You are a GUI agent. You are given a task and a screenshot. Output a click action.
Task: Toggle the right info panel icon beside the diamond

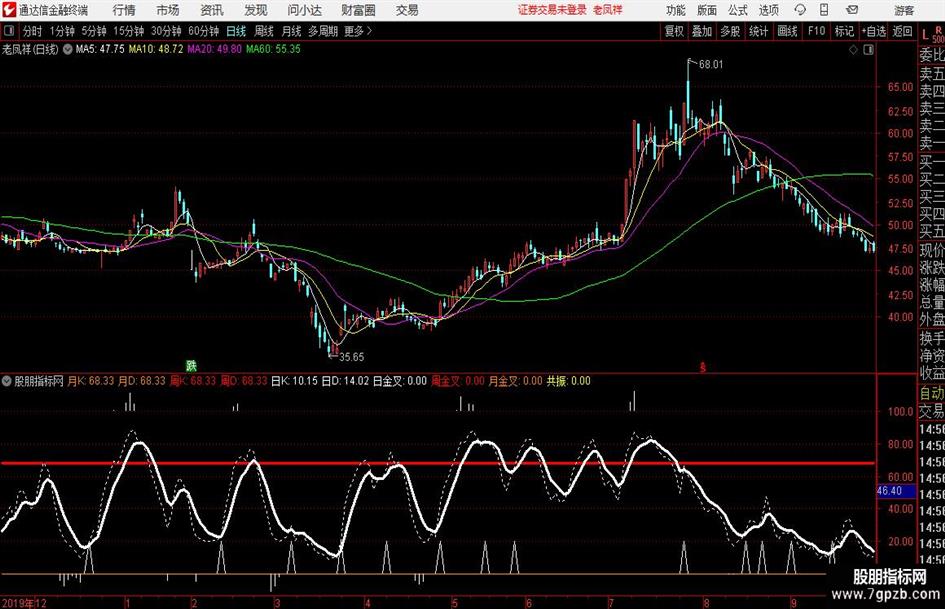click(868, 49)
